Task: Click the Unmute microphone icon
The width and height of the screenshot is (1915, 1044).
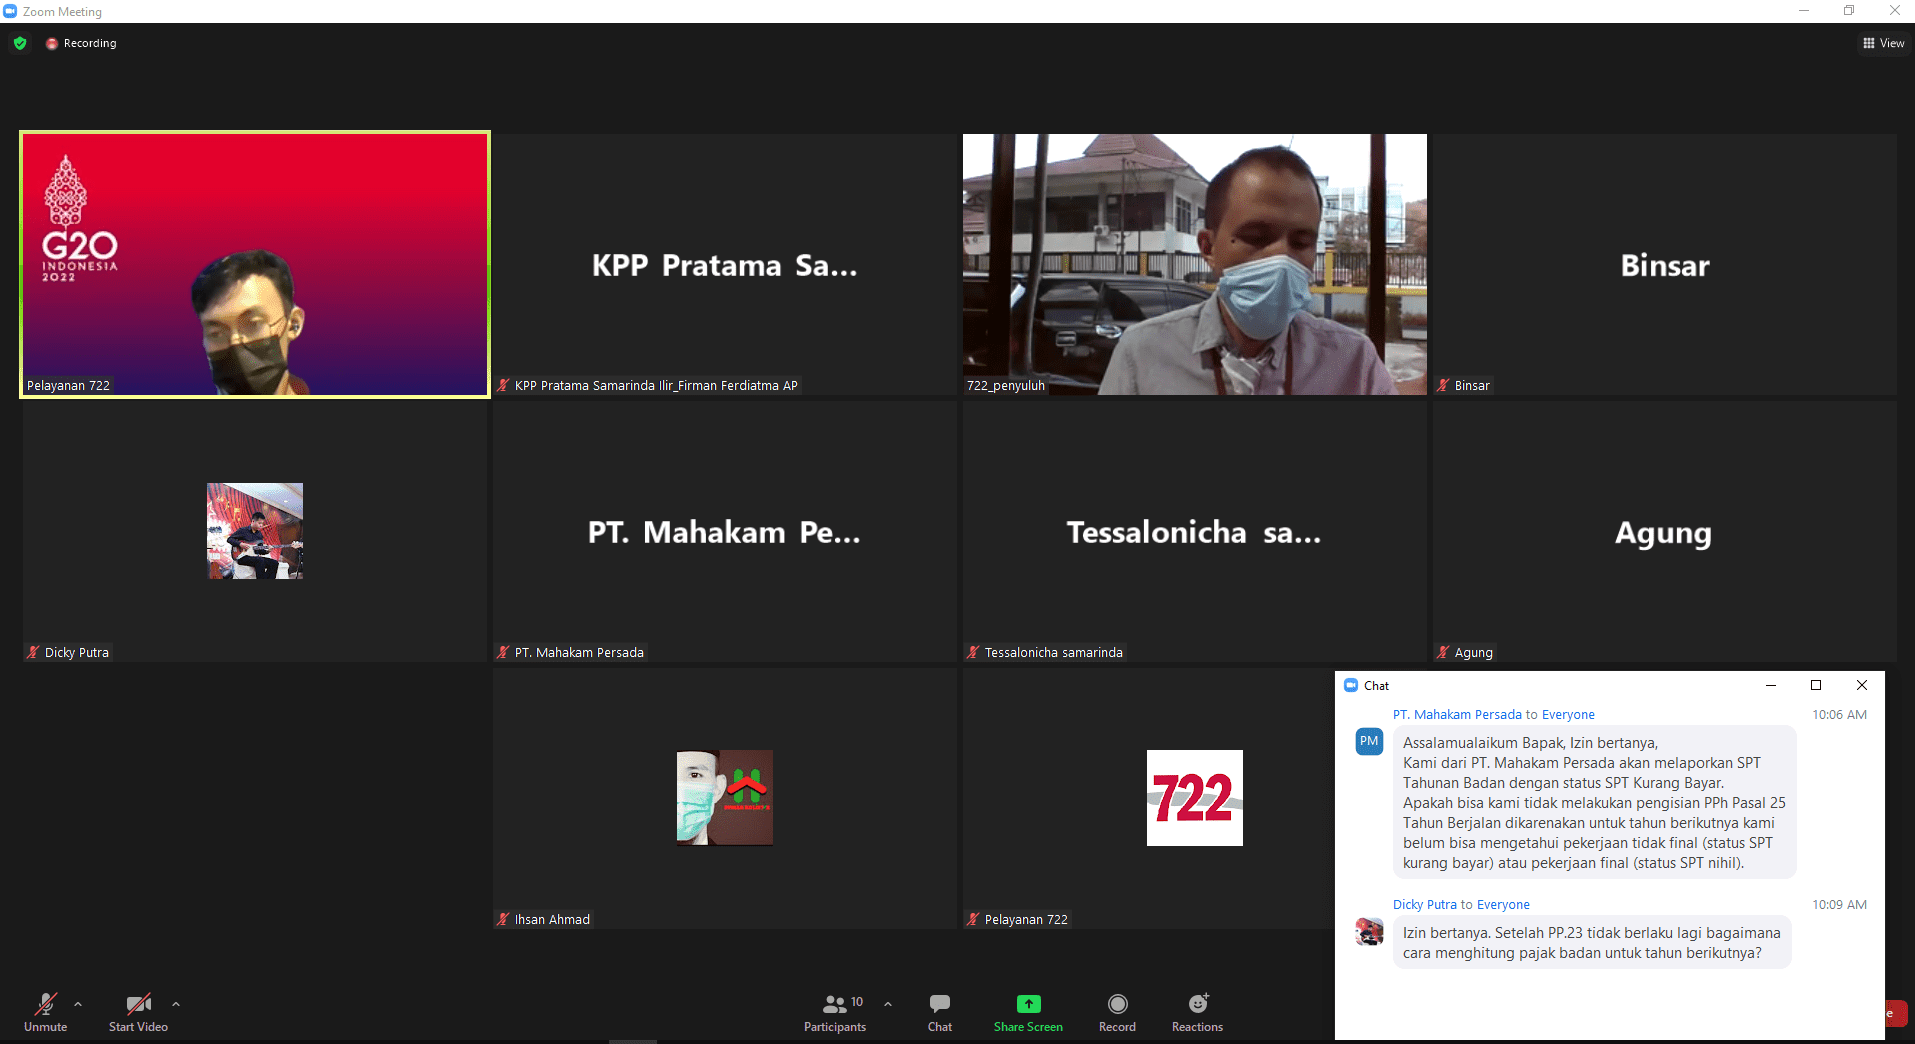Action: pyautogui.click(x=45, y=1004)
